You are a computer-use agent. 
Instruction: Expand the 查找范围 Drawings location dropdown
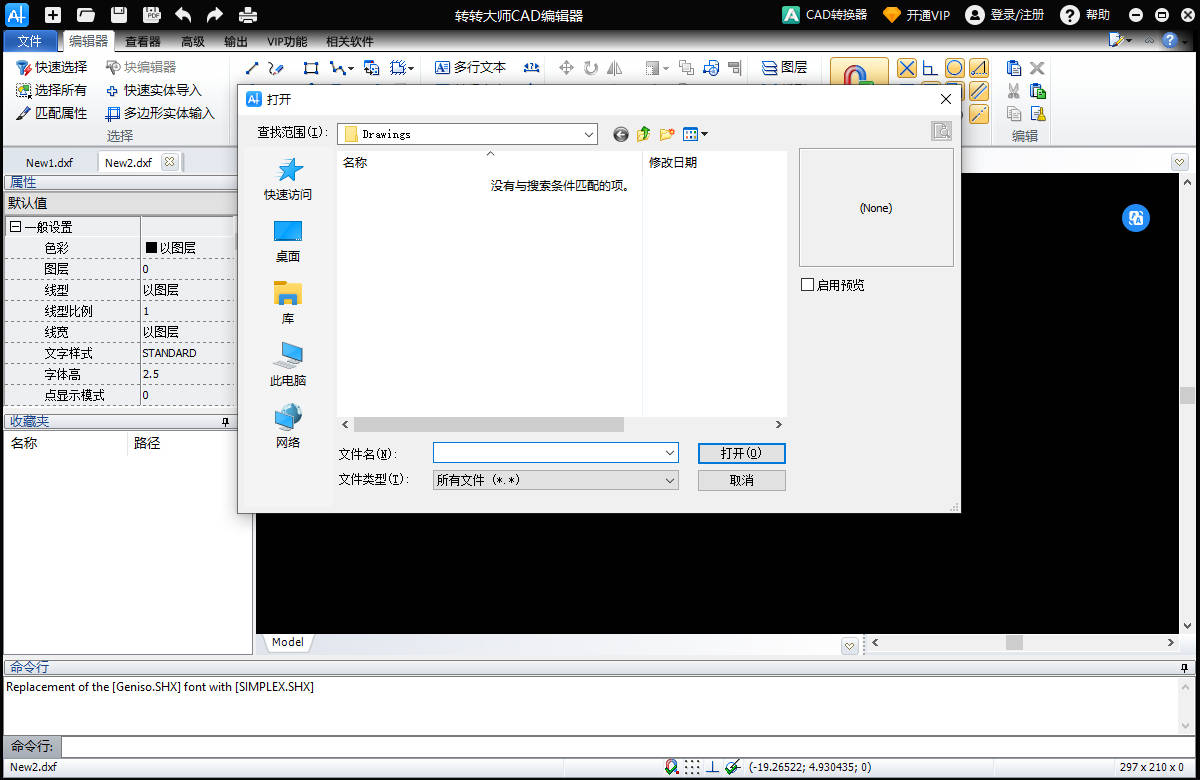tap(588, 134)
